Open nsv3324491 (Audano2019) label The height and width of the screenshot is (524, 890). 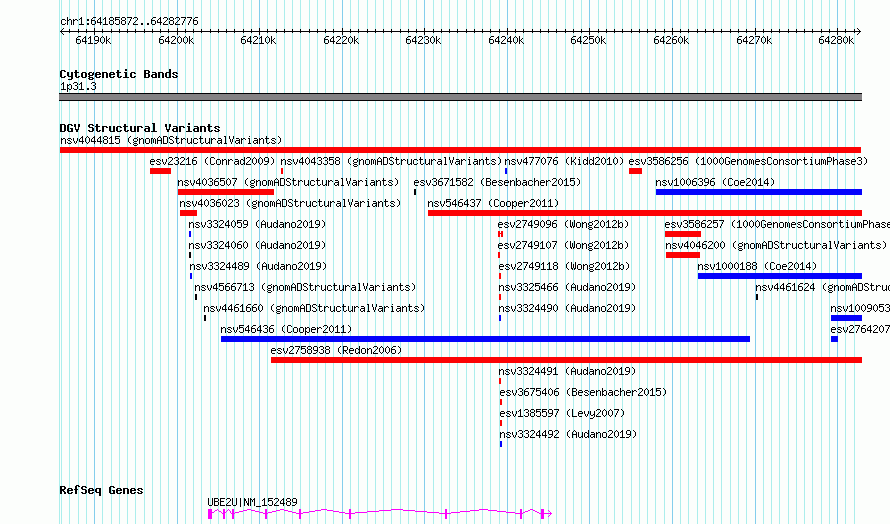click(x=567, y=371)
